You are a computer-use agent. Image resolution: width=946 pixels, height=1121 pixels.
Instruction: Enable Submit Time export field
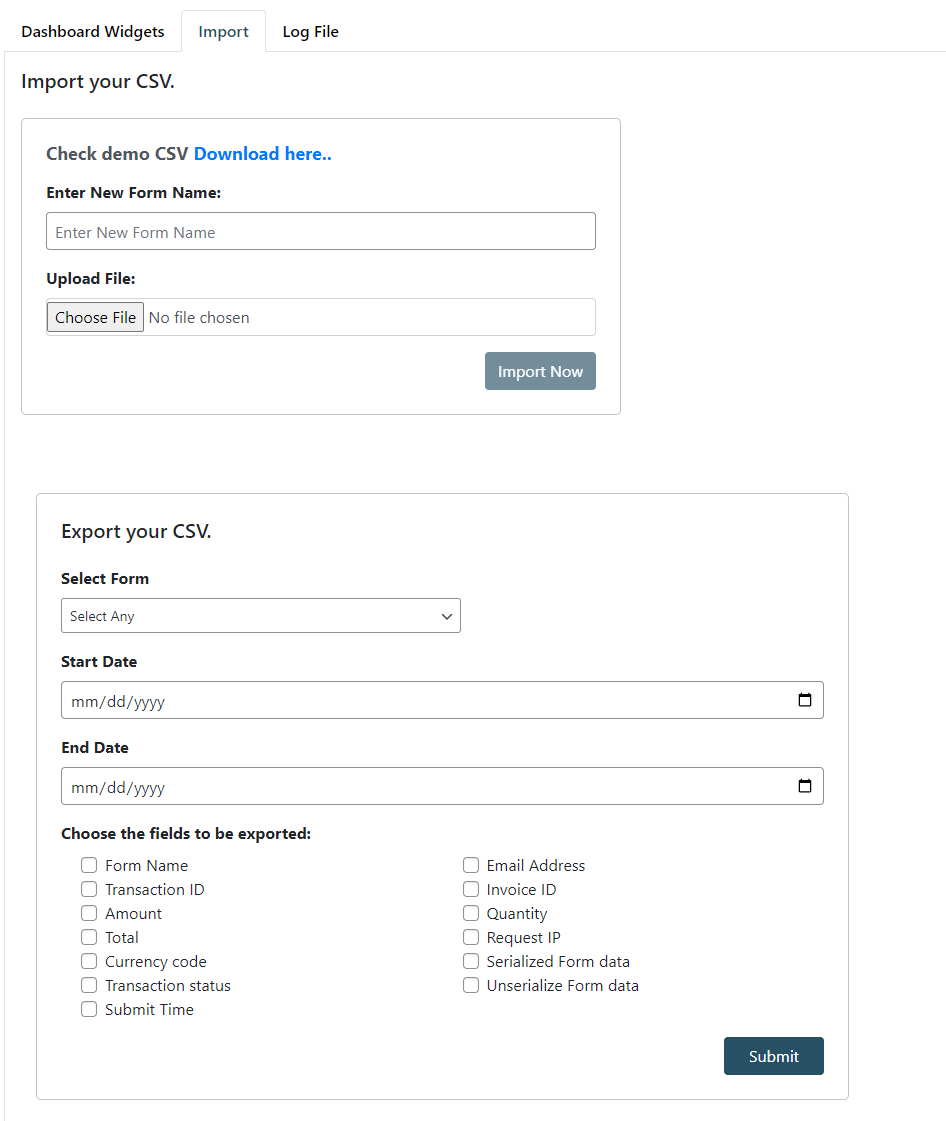pyautogui.click(x=89, y=1010)
